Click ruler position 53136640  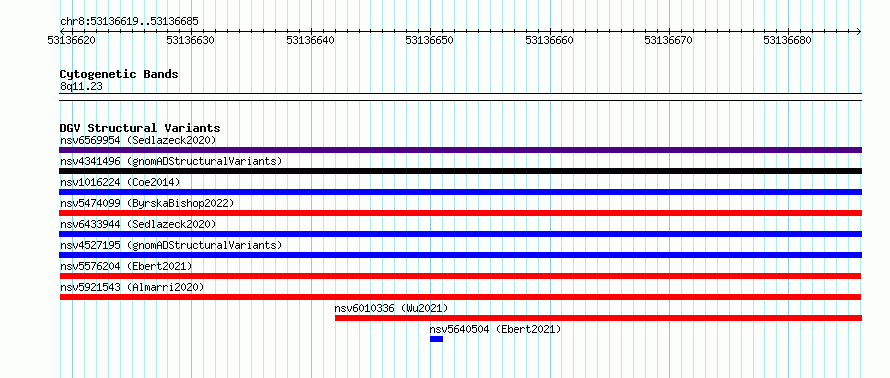coord(310,40)
